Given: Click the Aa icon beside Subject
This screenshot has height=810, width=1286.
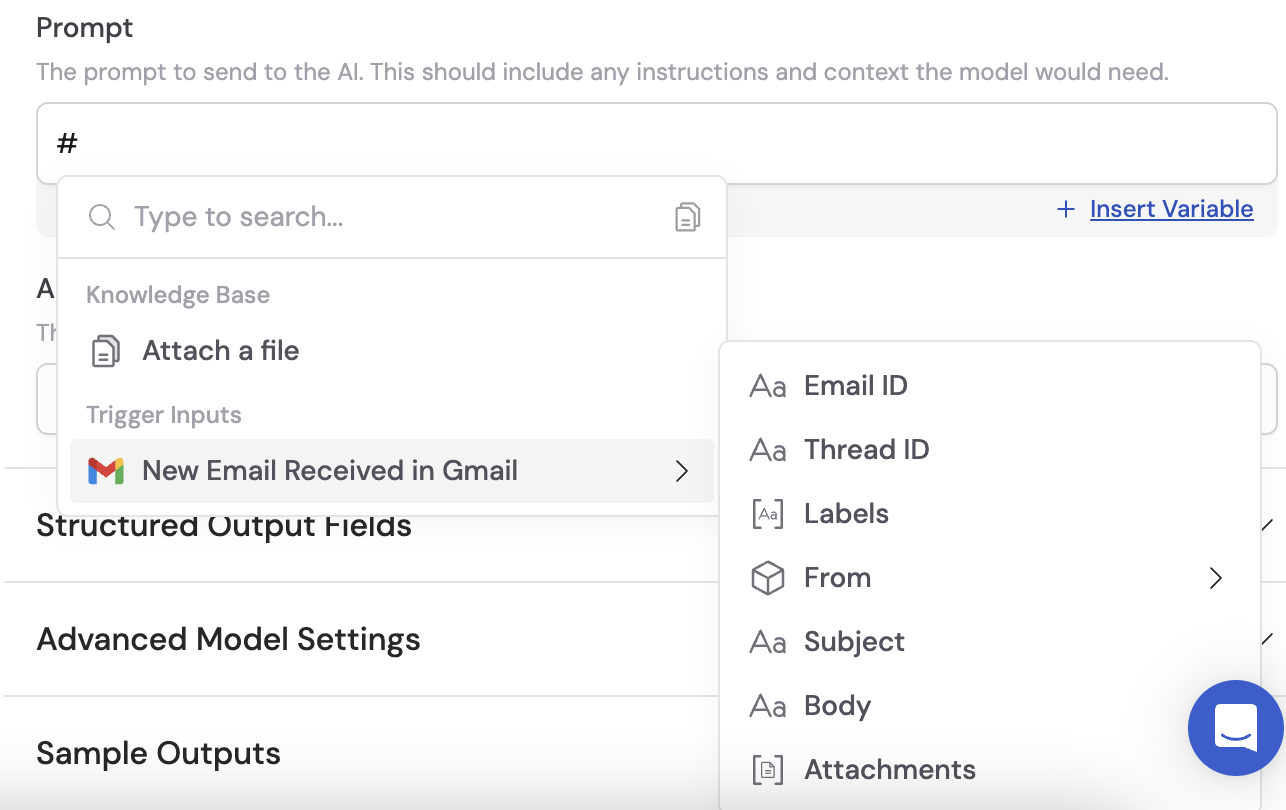Looking at the screenshot, I should coord(767,641).
